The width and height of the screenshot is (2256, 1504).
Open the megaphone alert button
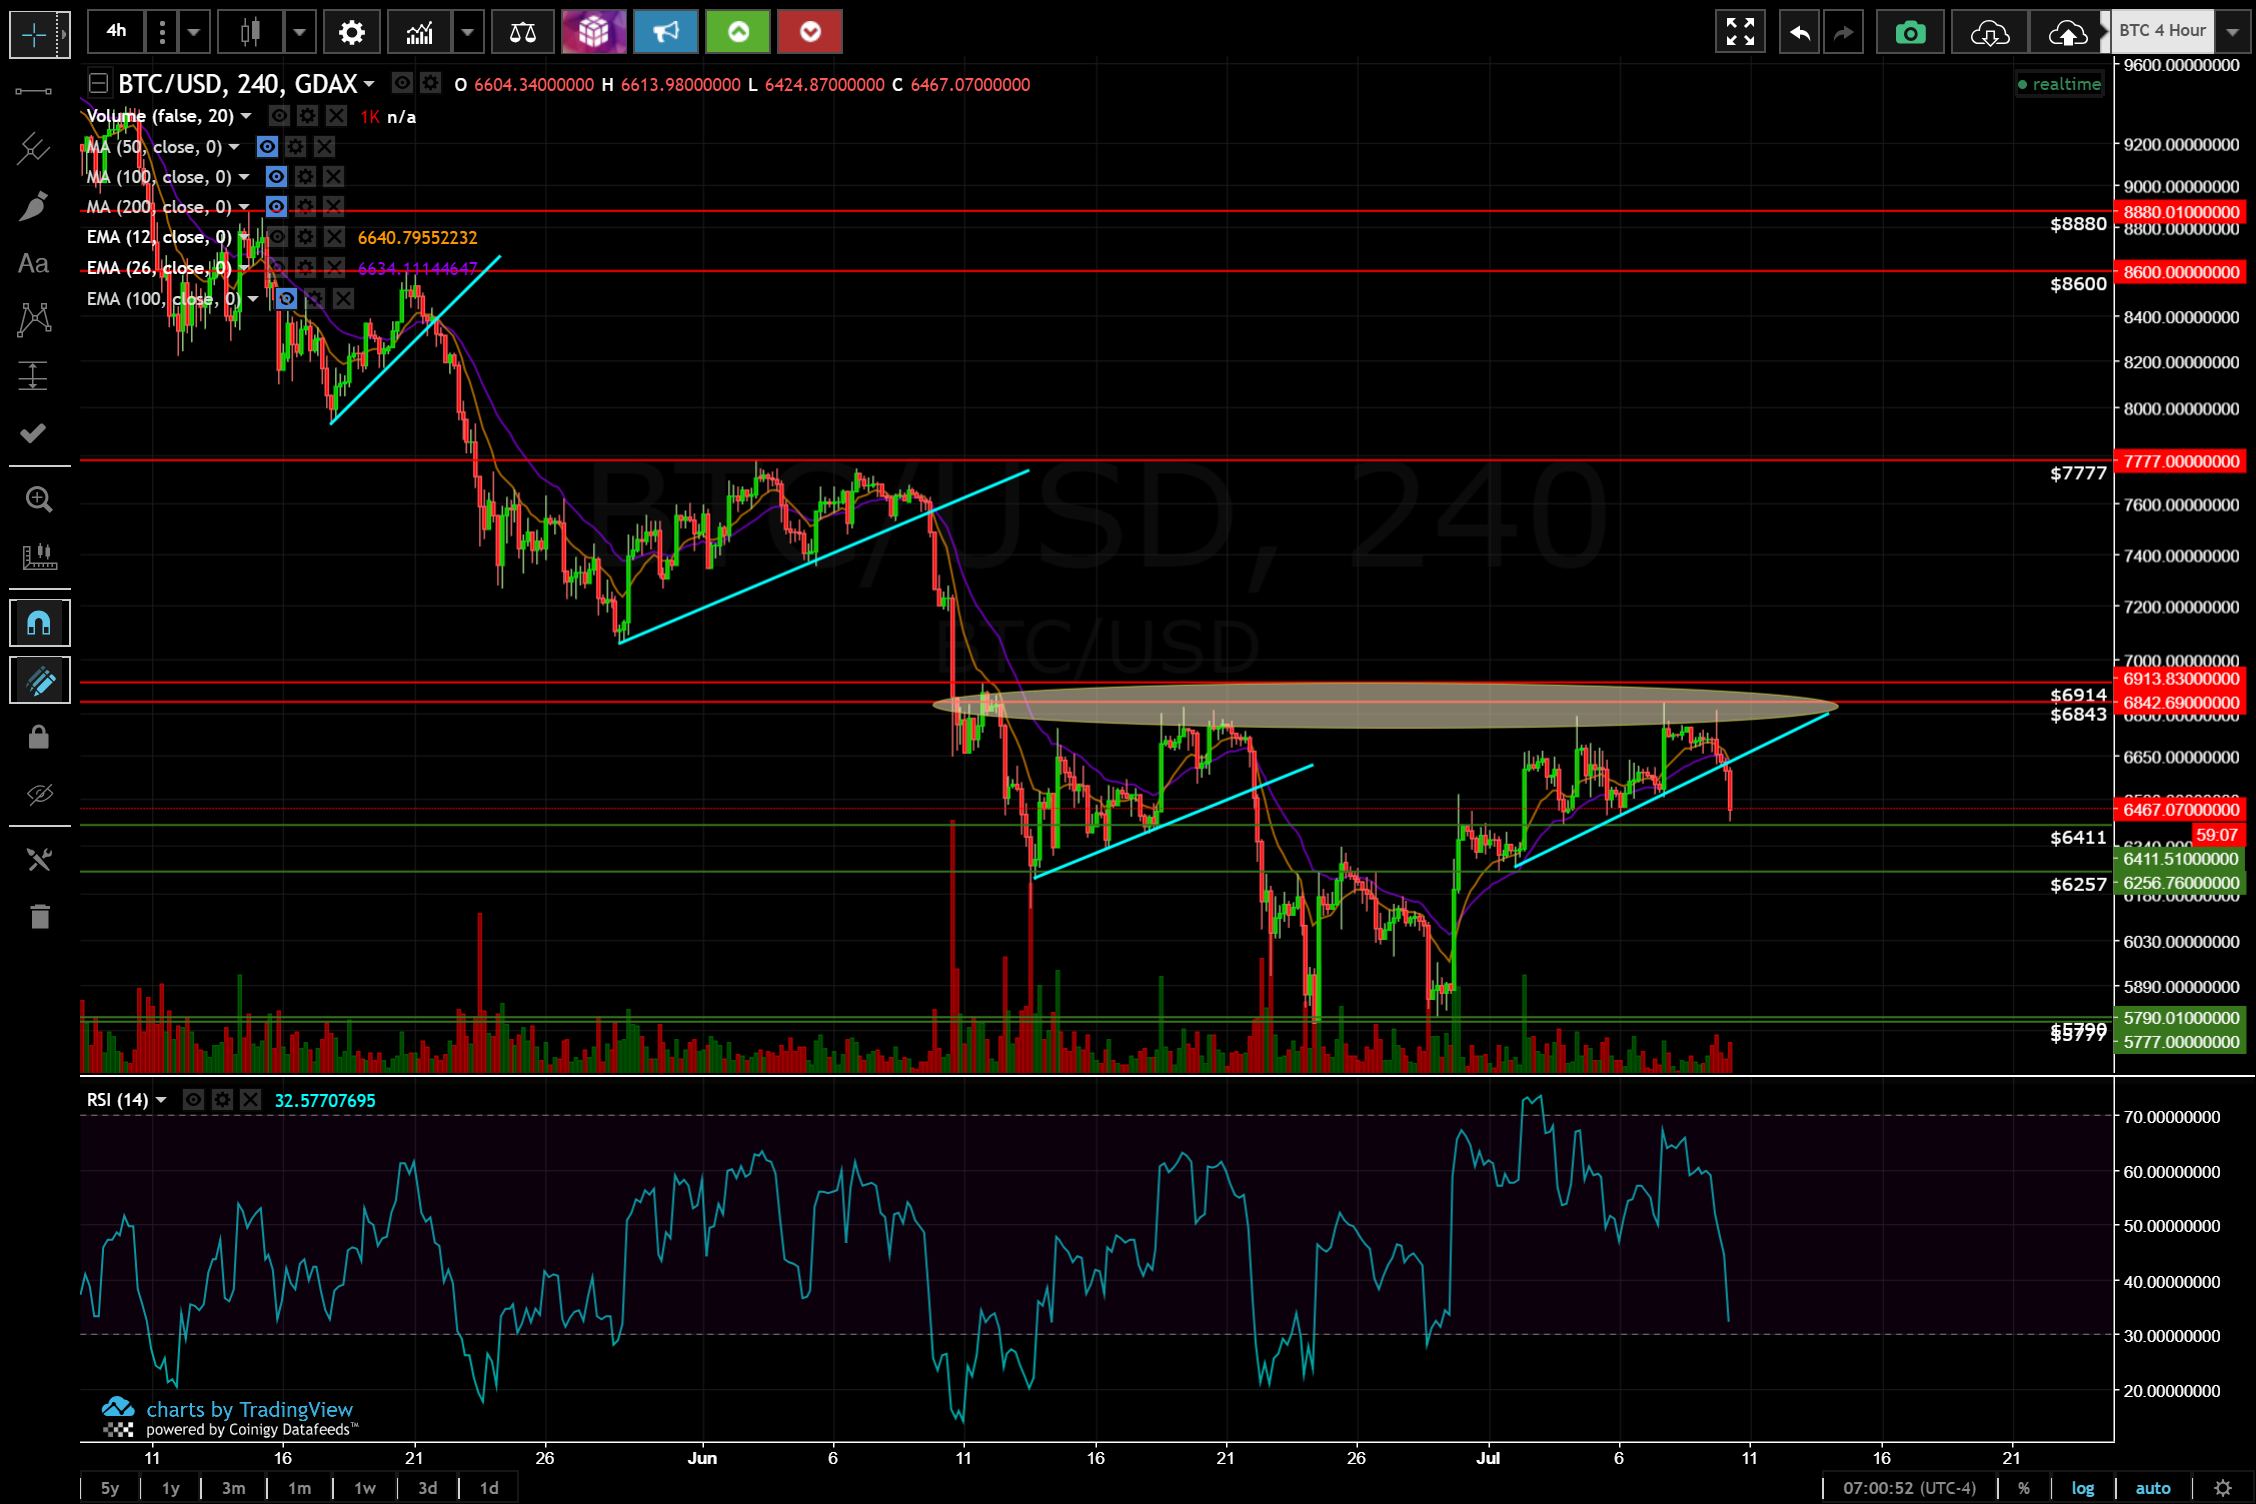[665, 33]
